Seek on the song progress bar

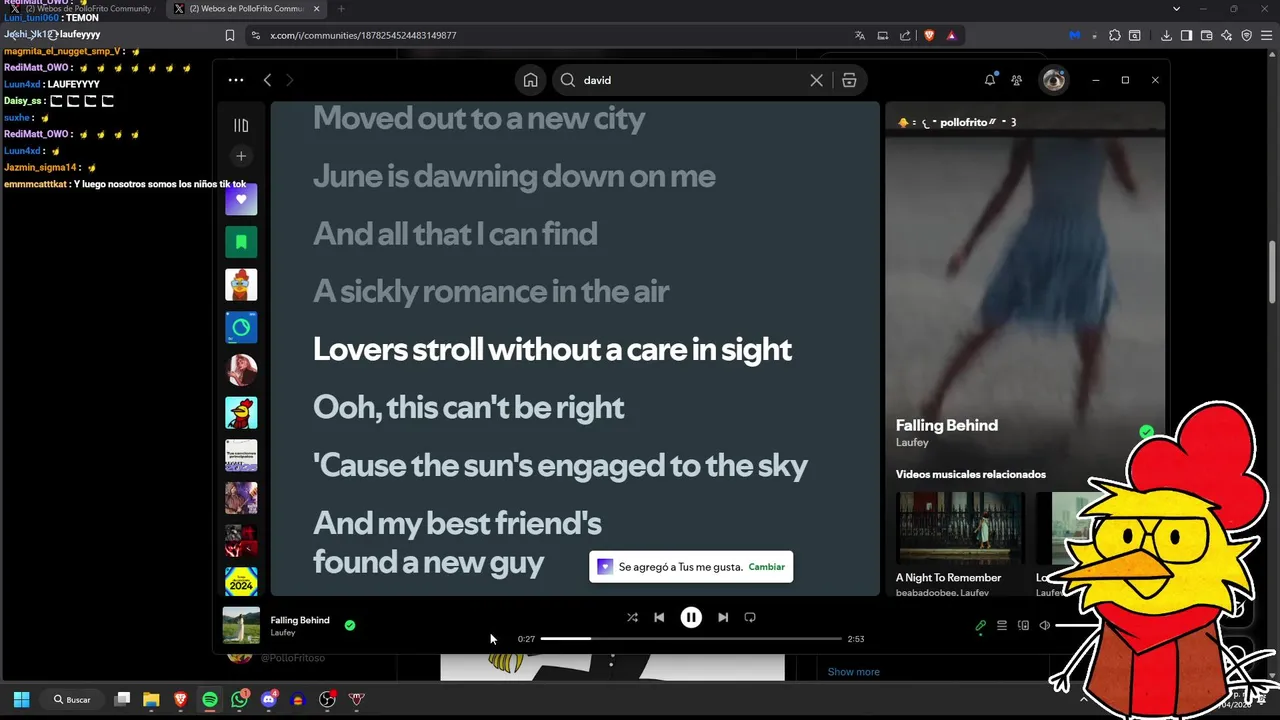[691, 638]
